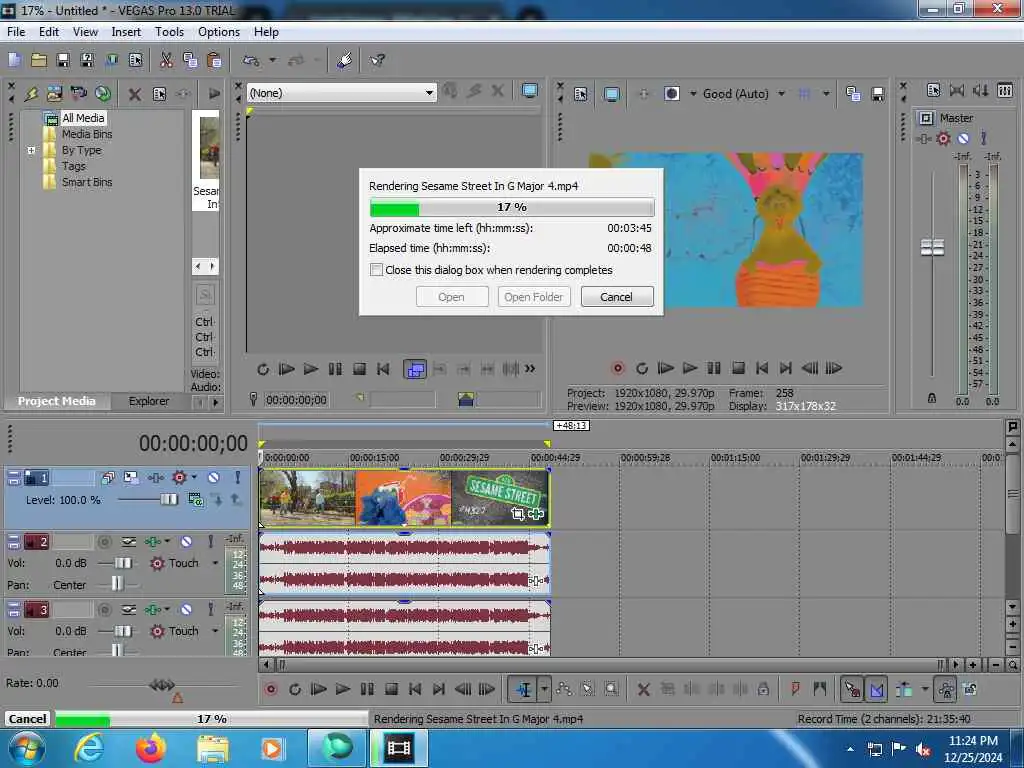Click the track 1 Level slider
This screenshot has height=768, width=1024.
168,500
